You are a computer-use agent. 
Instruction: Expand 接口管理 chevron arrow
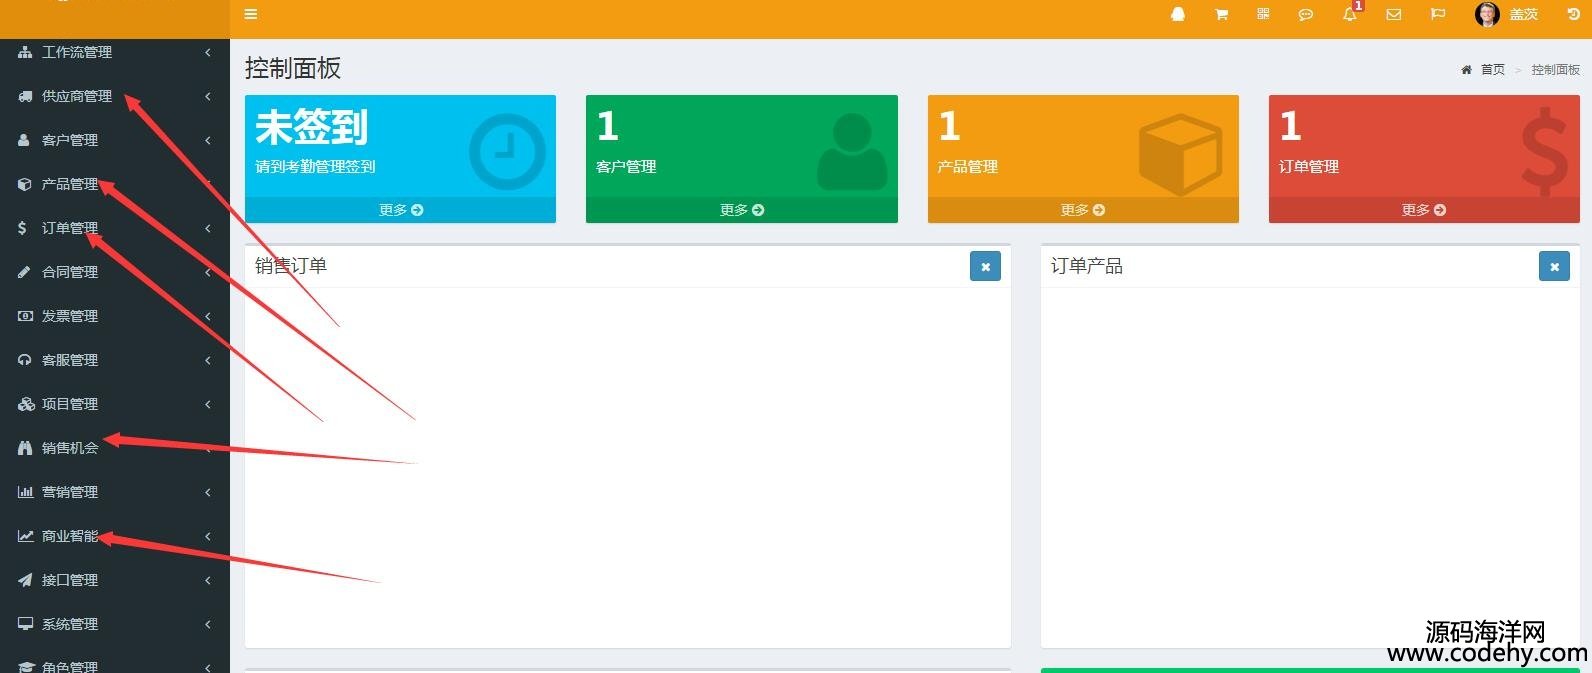click(x=208, y=580)
